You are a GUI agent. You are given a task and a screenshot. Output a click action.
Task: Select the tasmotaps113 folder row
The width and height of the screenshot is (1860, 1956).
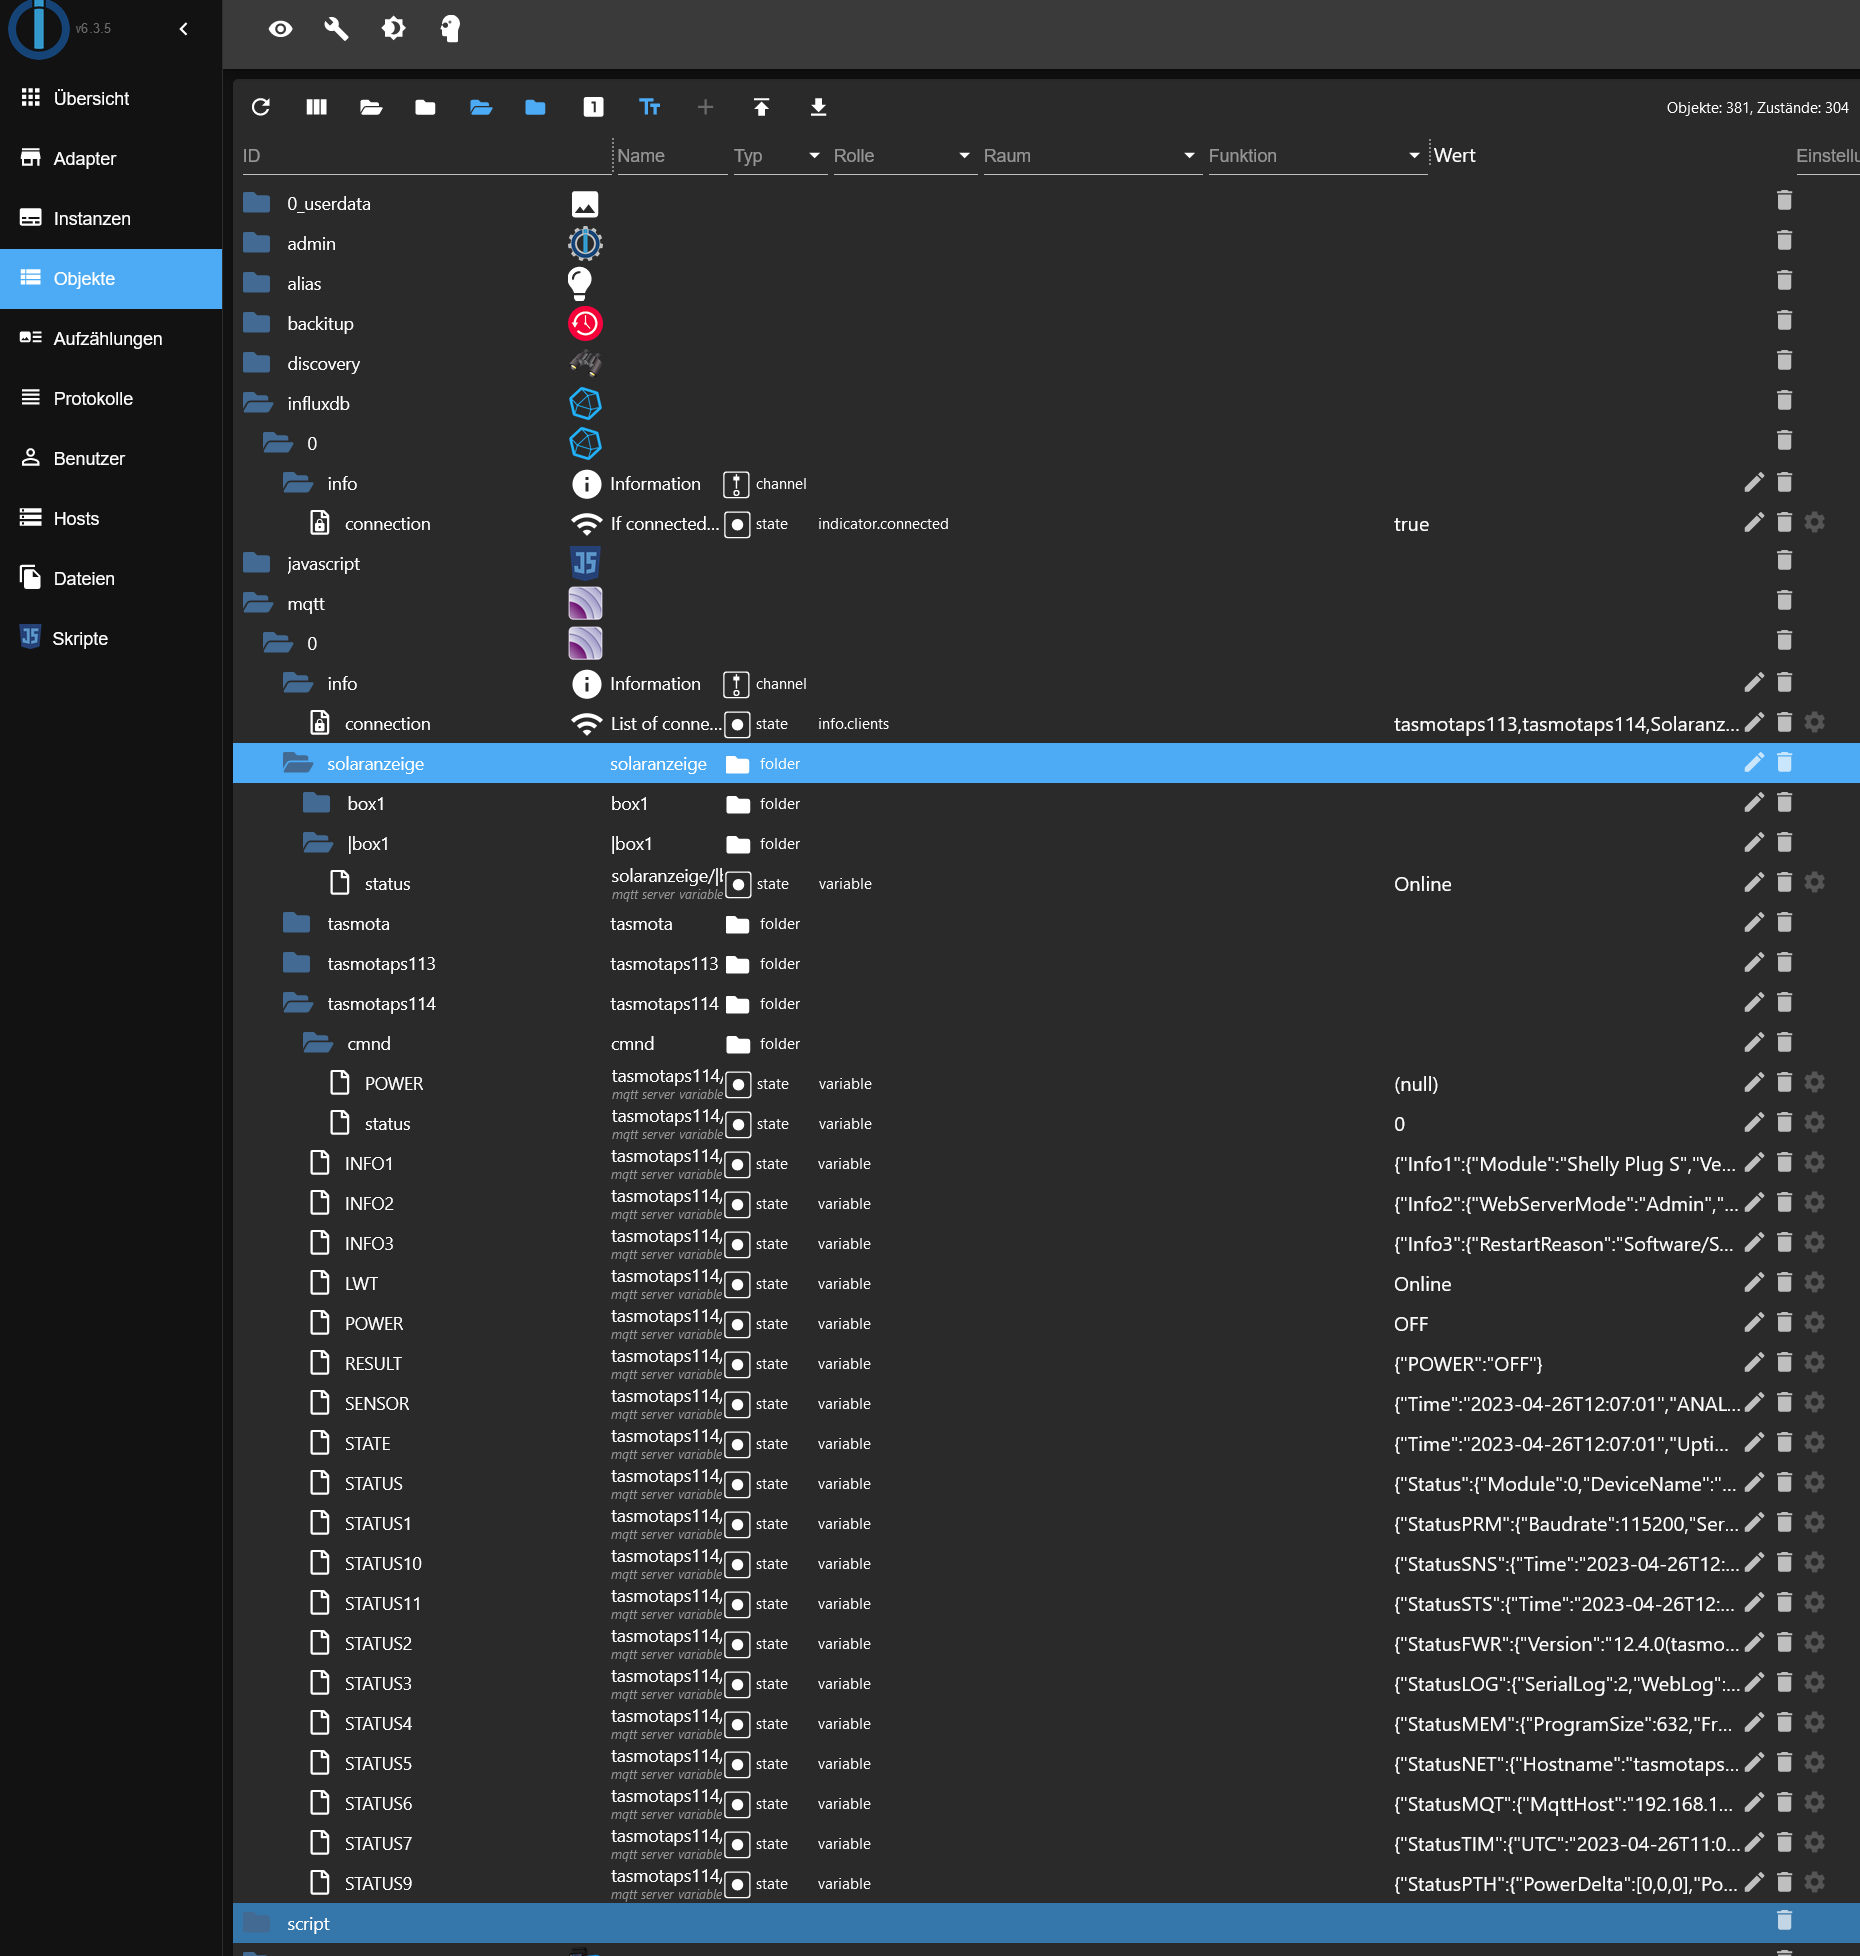tap(381, 964)
